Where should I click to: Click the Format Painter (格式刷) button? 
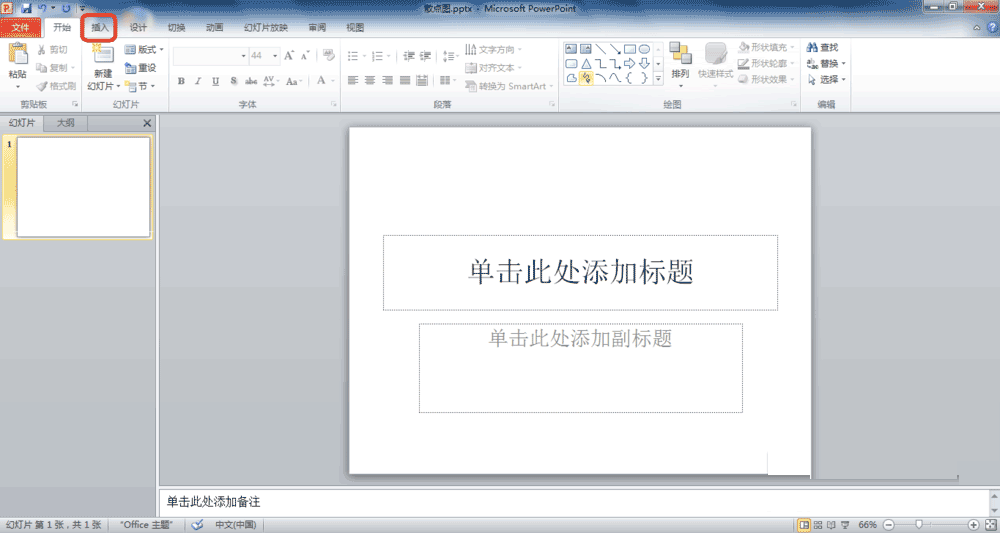coord(55,86)
